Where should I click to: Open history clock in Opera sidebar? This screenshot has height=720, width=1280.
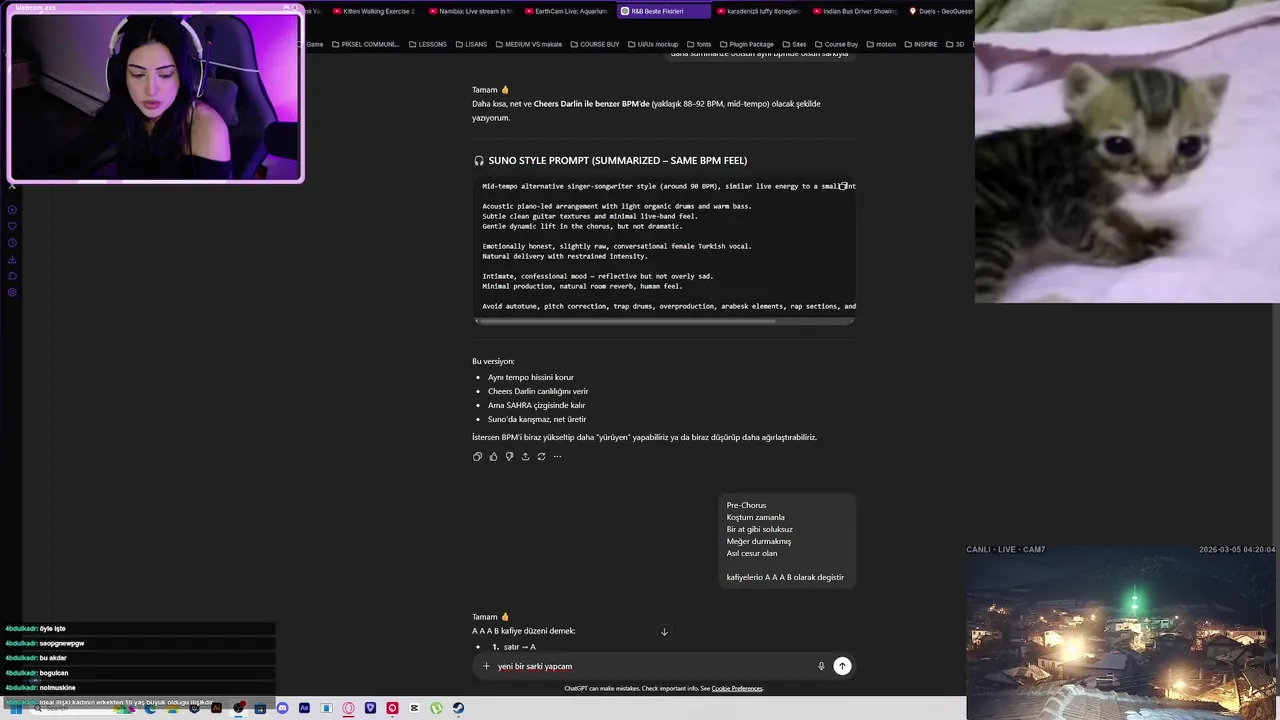tap(12, 243)
